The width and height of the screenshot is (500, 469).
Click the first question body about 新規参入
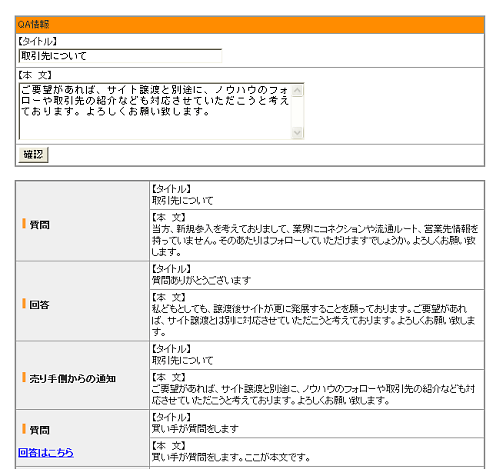coord(315,240)
